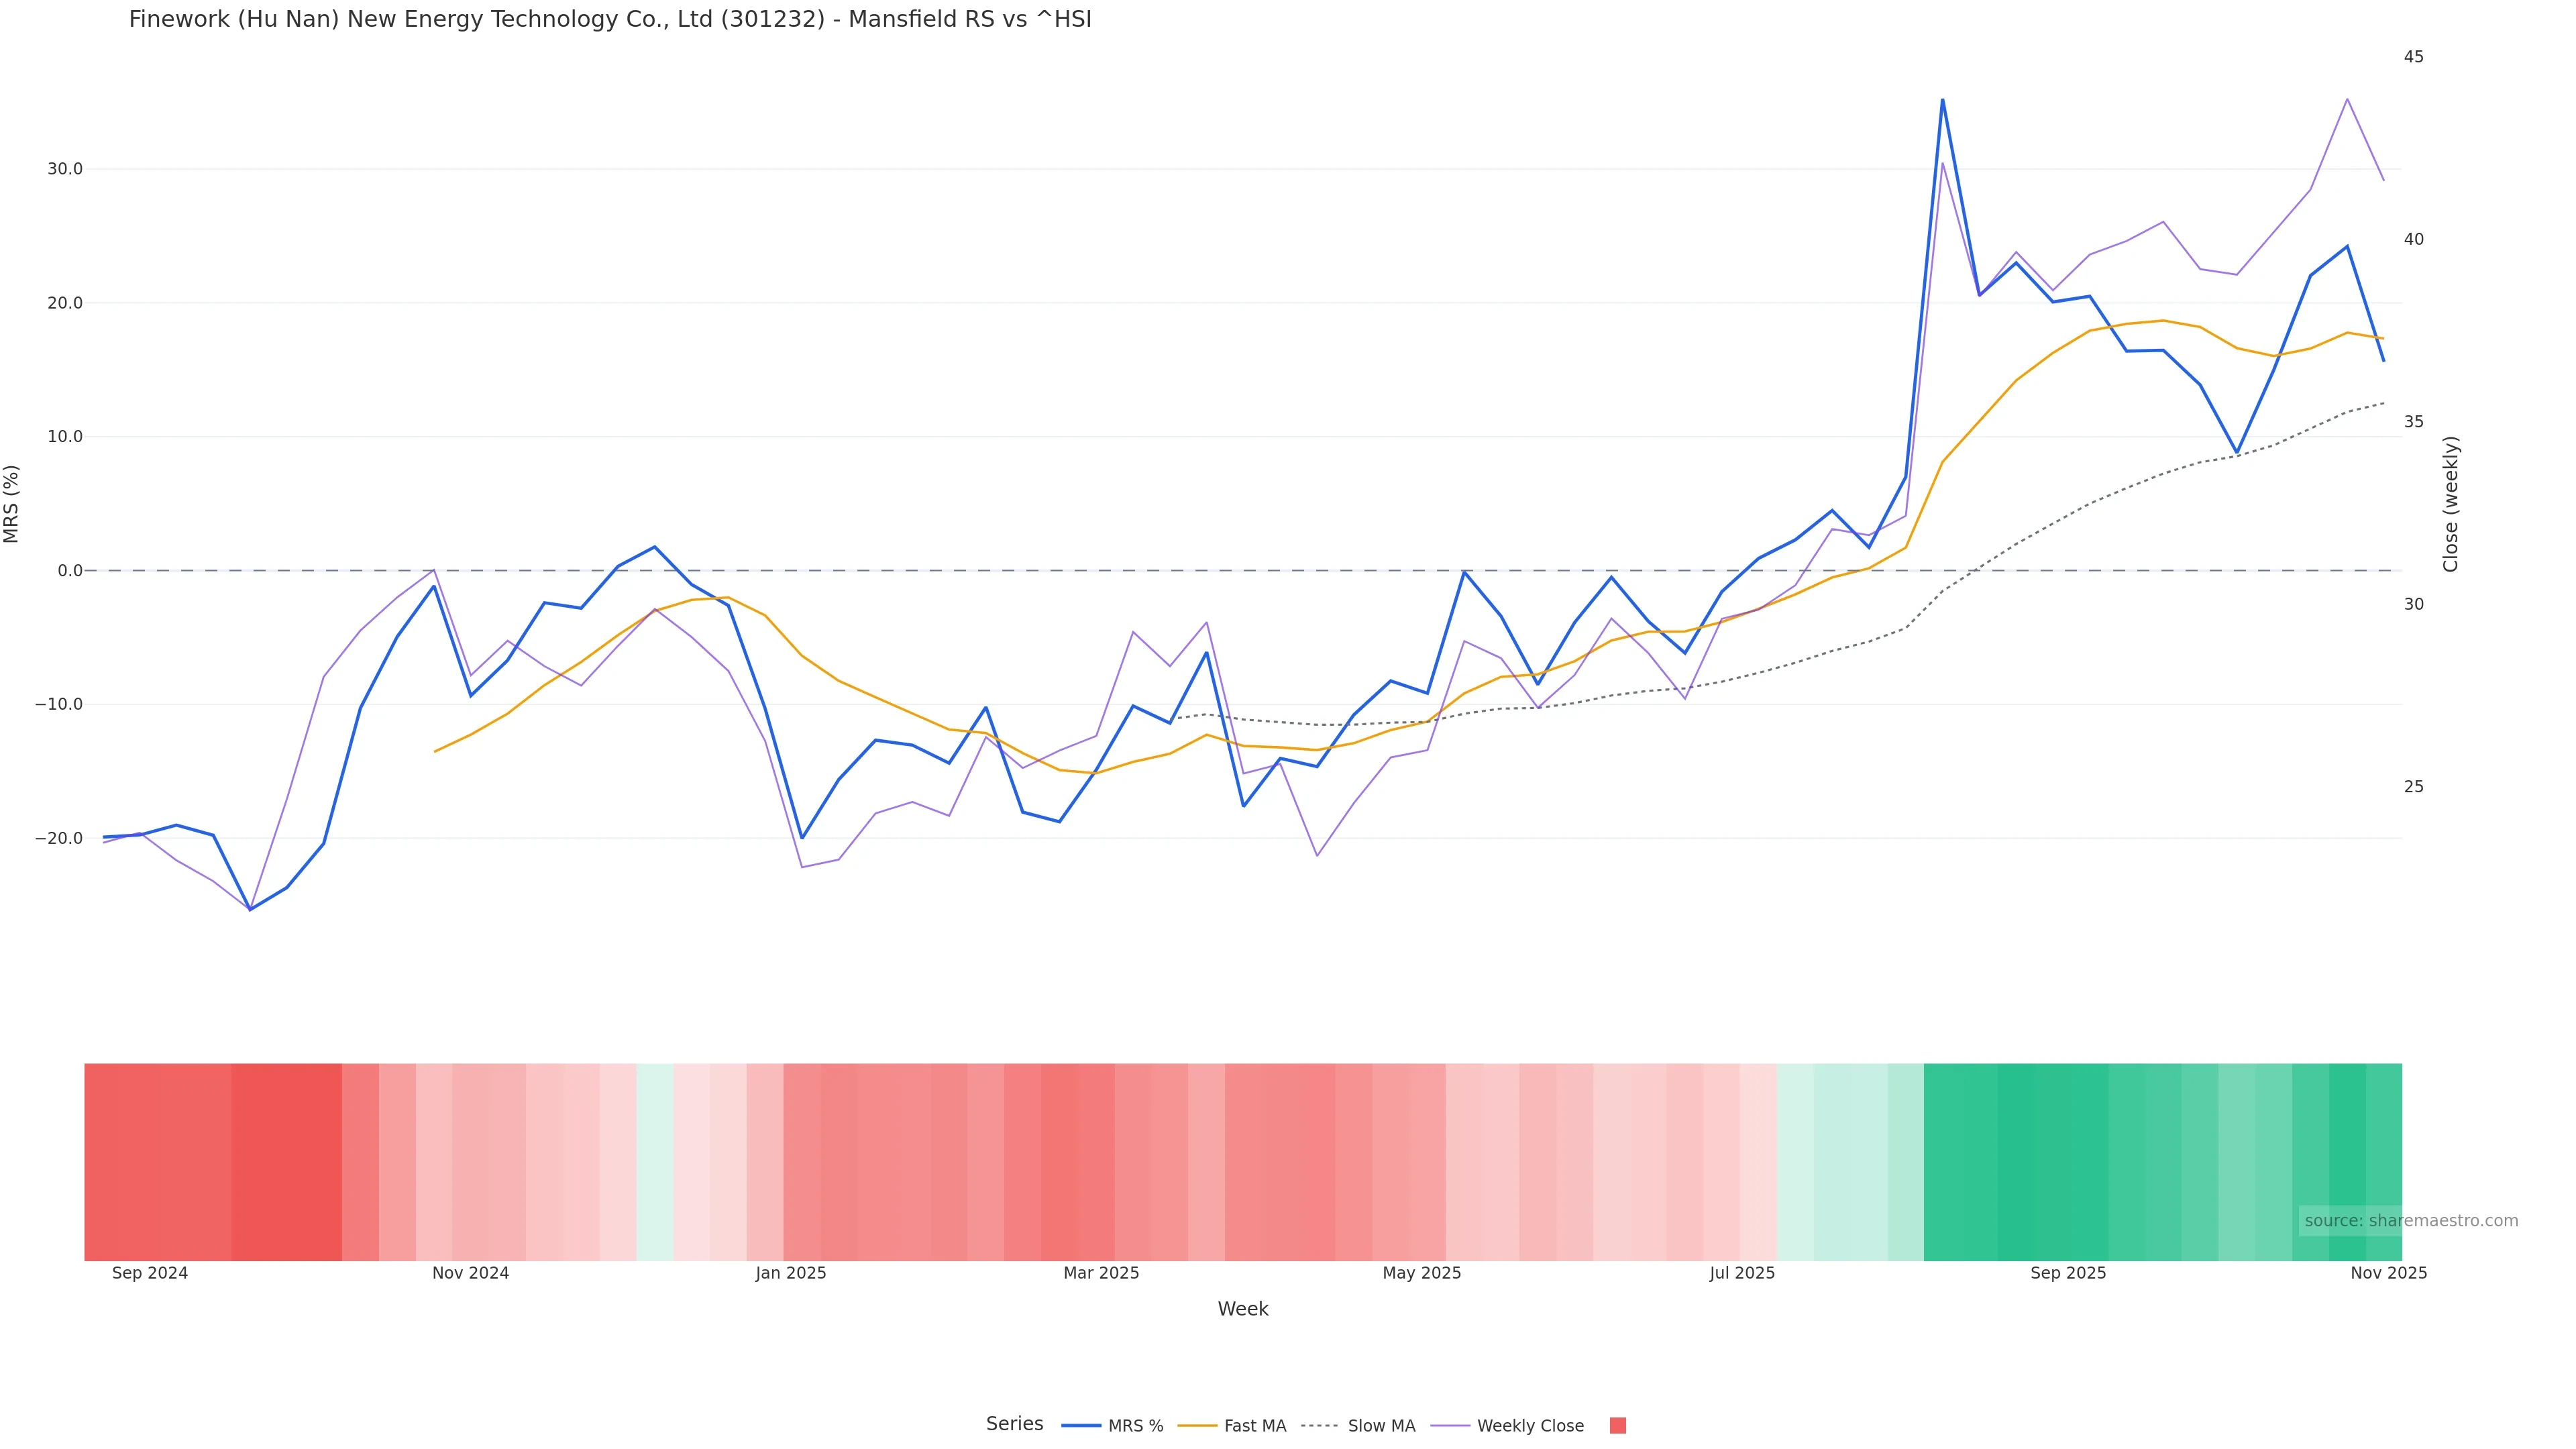Open the sharemaestro.com source link
This screenshot has height=1449, width=2576.
coord(2410,1221)
